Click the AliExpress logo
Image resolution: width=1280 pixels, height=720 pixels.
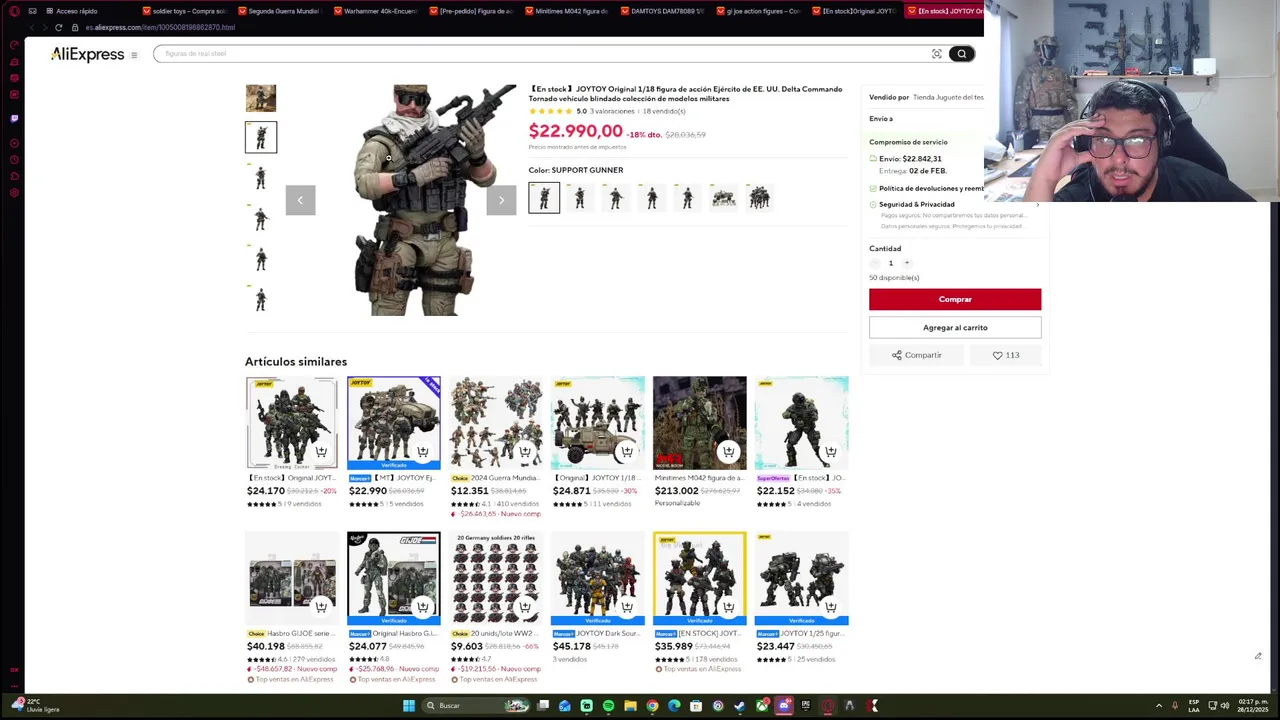[88, 54]
